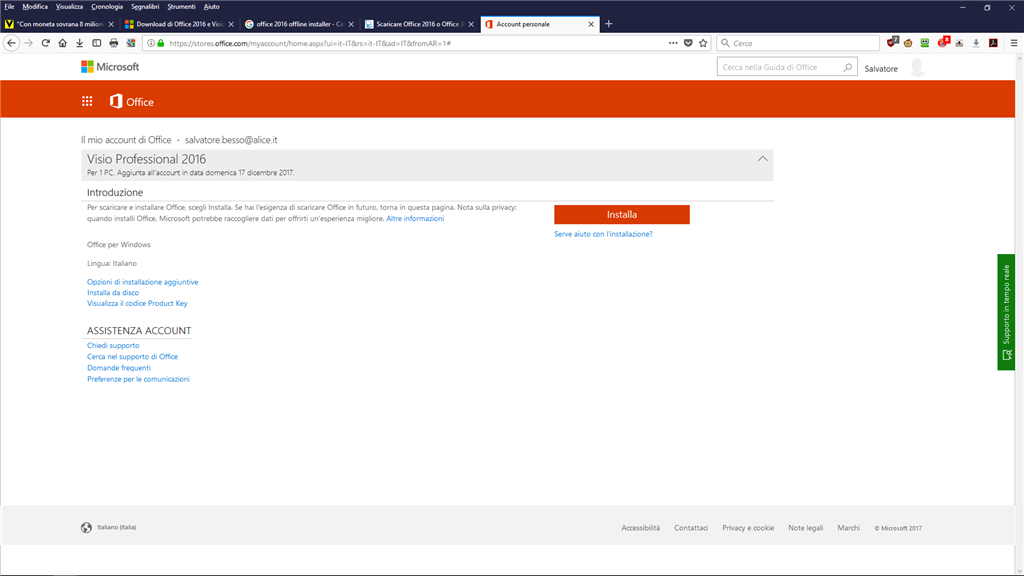Bookmark this page with star icon
Viewport: 1024px width, 576px height.
click(x=703, y=43)
